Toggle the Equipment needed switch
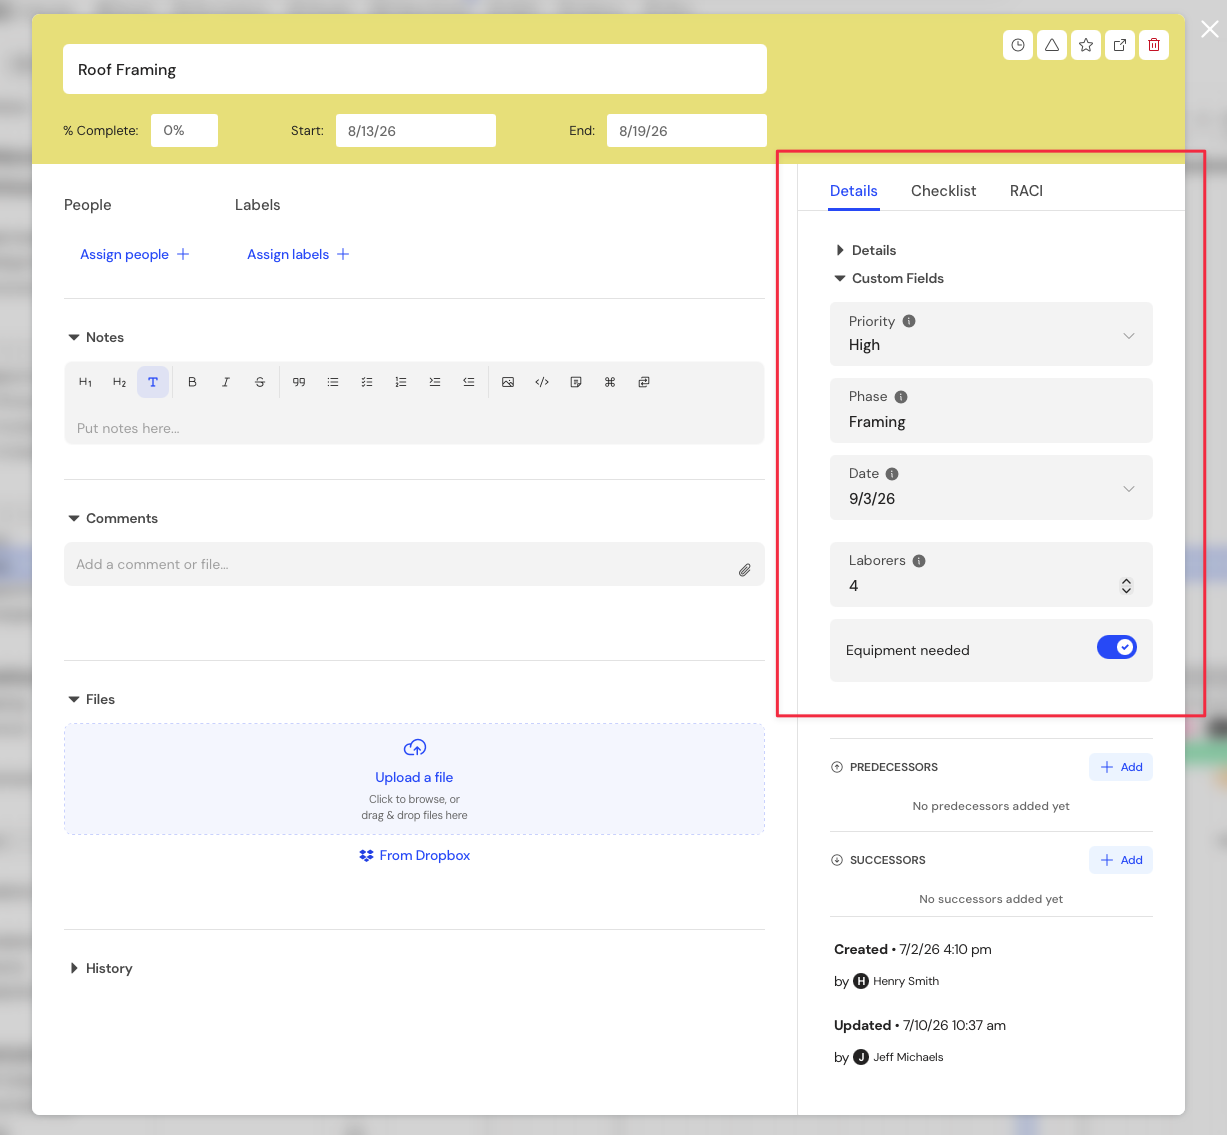This screenshot has height=1135, width=1227. click(1117, 647)
